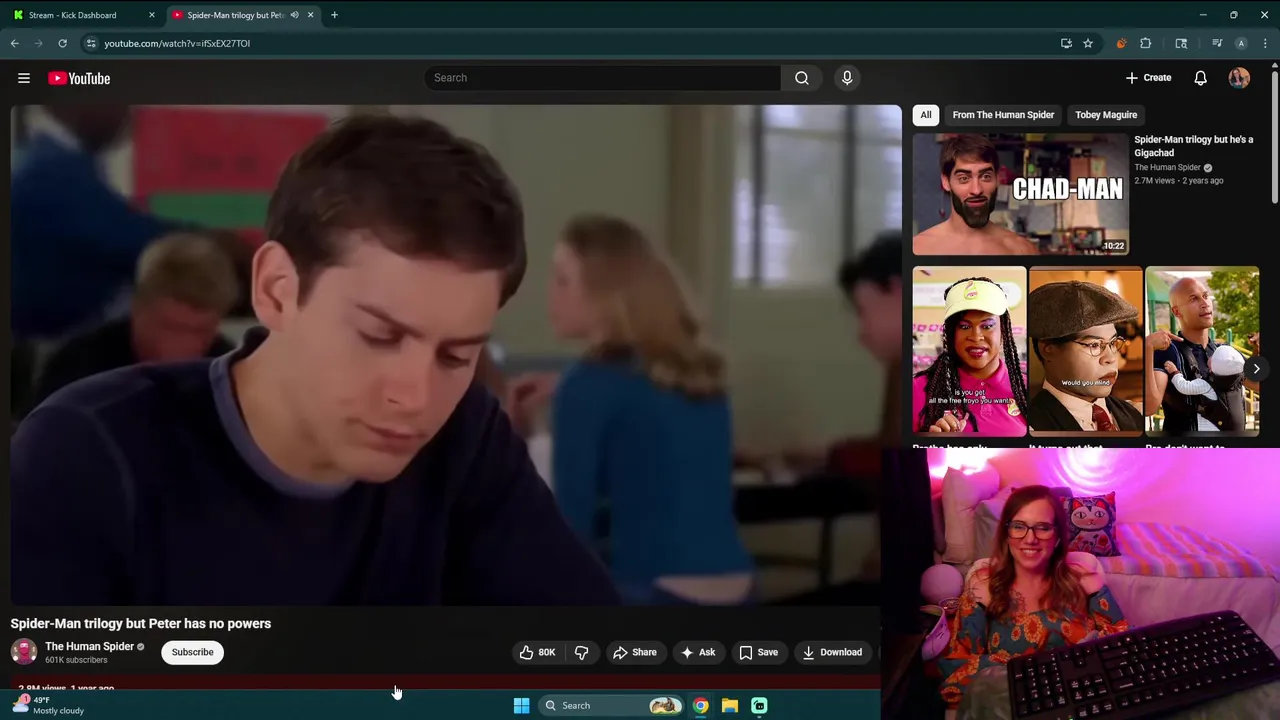This screenshot has width=1280, height=720.
Task: Open the notifications bell
Action: (x=1200, y=78)
